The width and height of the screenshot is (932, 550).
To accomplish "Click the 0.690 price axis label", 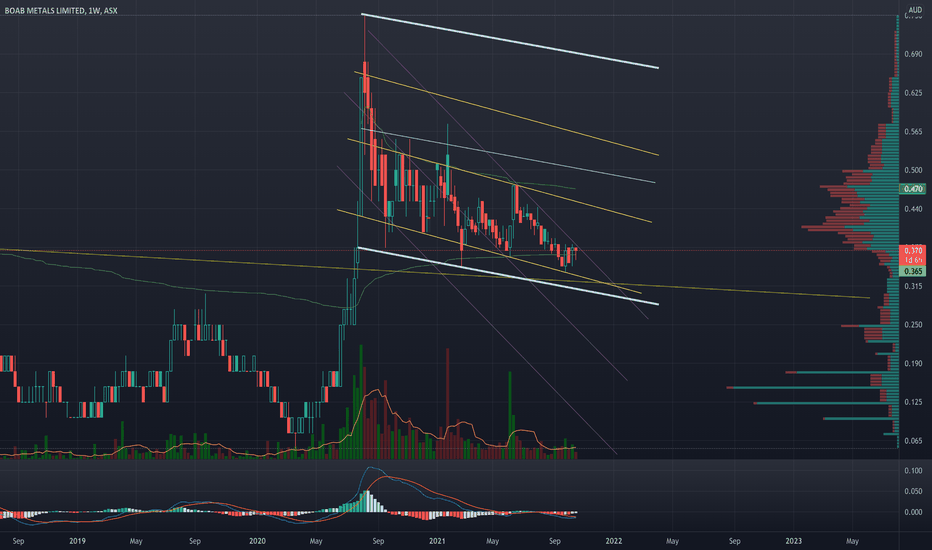I will click(x=914, y=54).
